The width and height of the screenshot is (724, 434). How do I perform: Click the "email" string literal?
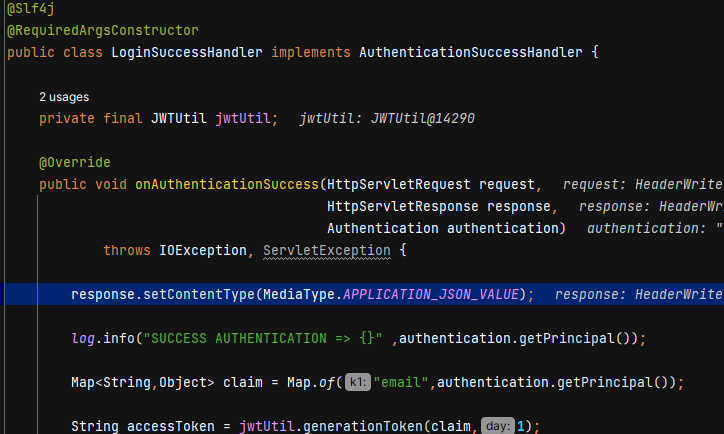click(x=401, y=382)
